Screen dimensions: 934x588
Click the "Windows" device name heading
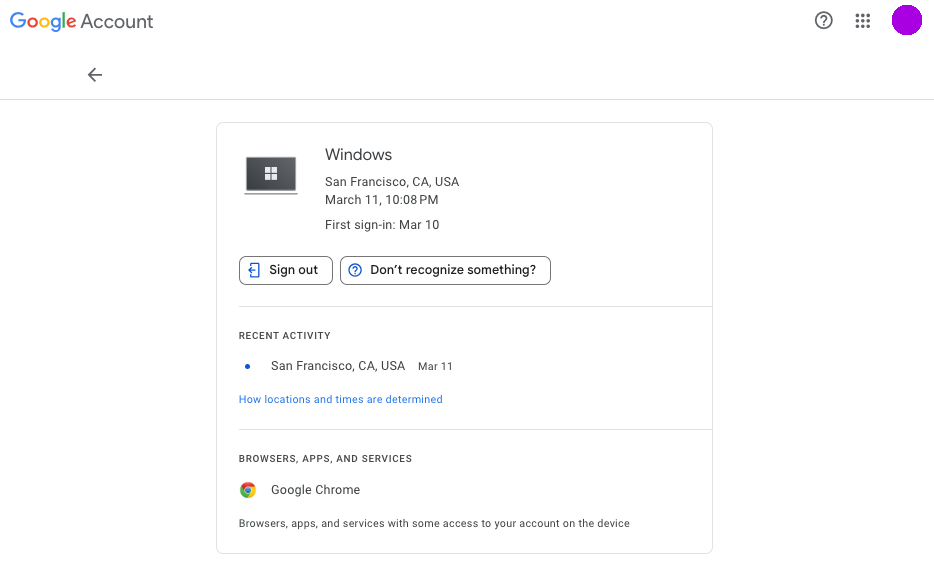pyautogui.click(x=358, y=155)
